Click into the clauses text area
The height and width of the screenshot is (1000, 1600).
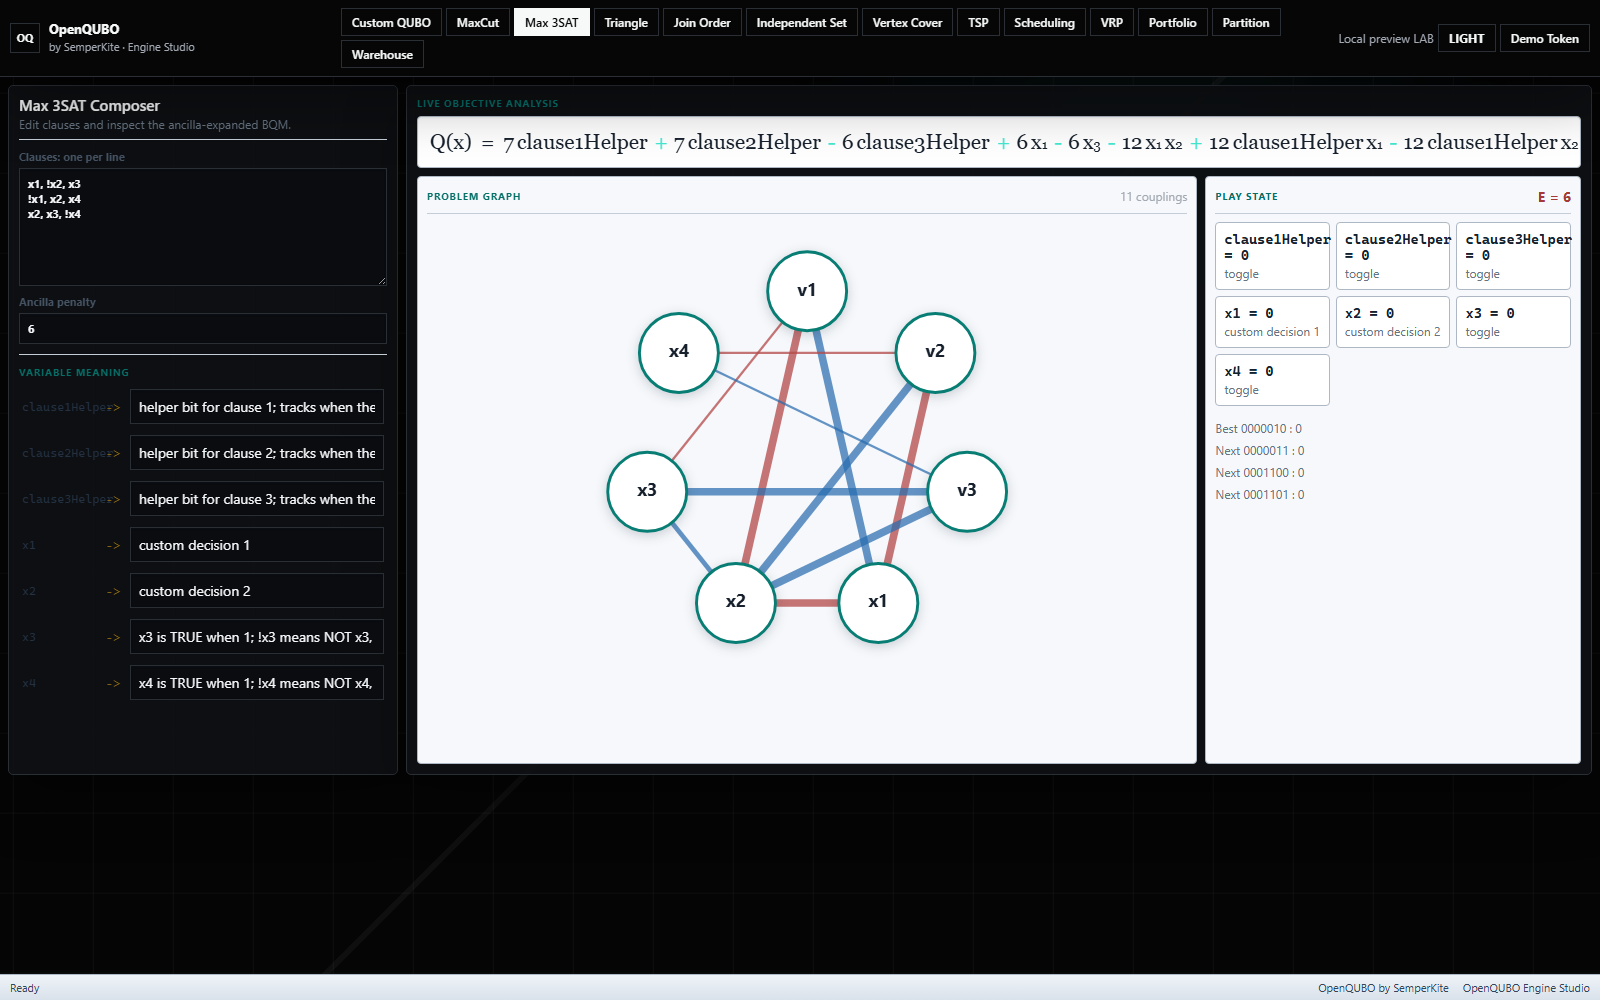(x=203, y=227)
